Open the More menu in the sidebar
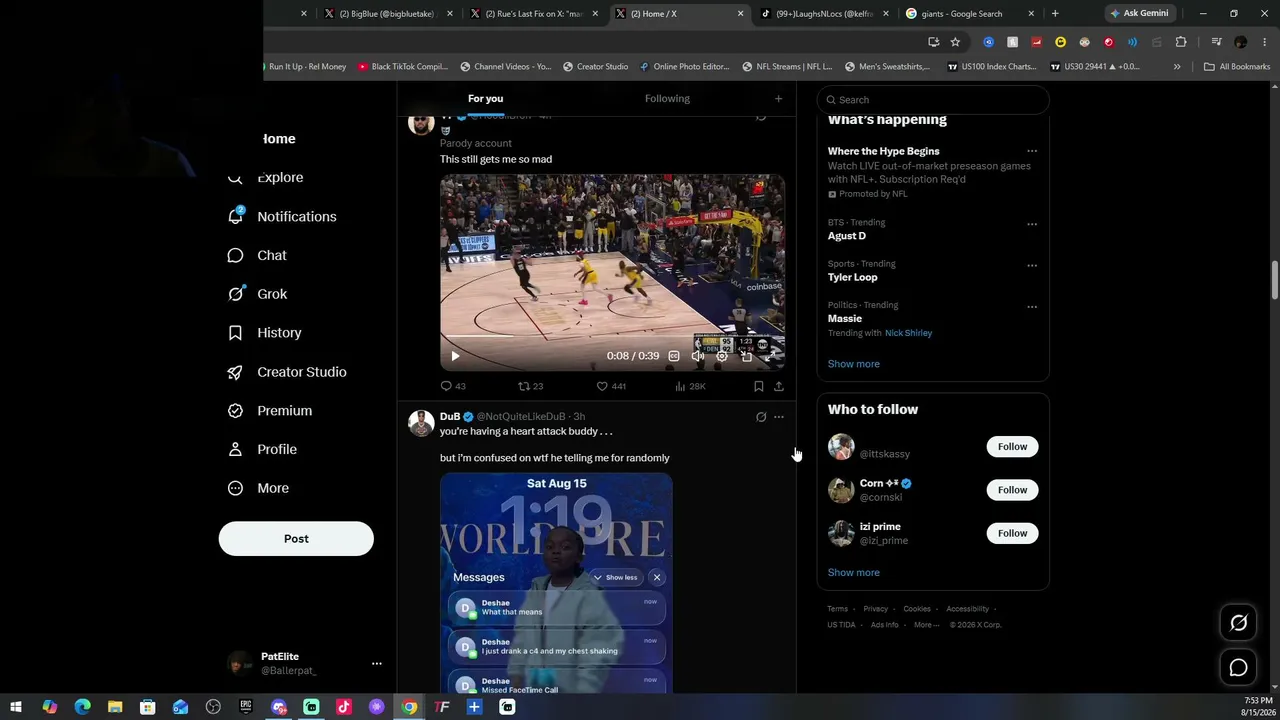This screenshot has height=720, width=1280. pyautogui.click(x=259, y=489)
